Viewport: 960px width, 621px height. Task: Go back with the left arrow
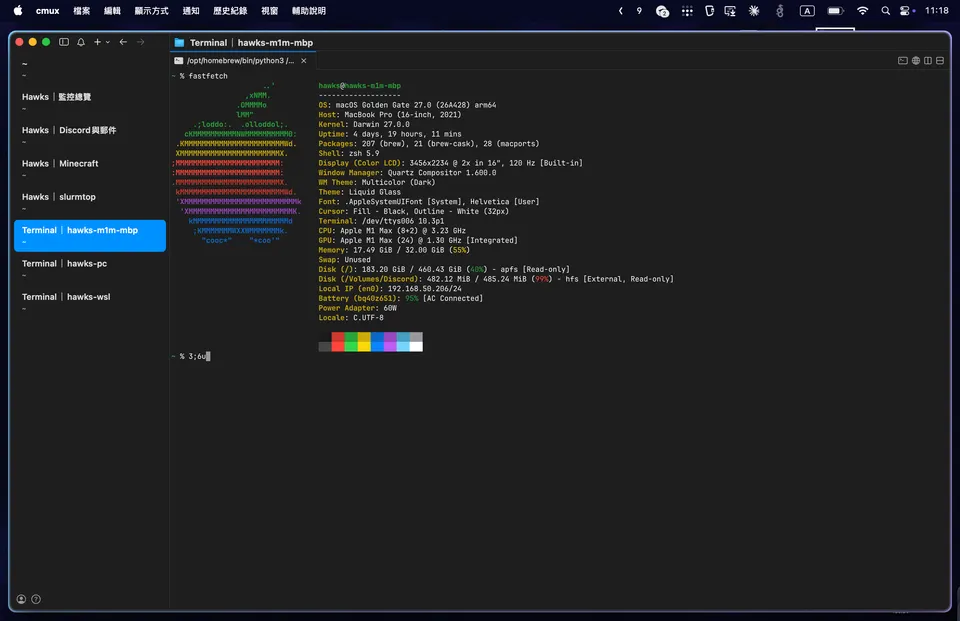[x=123, y=42]
